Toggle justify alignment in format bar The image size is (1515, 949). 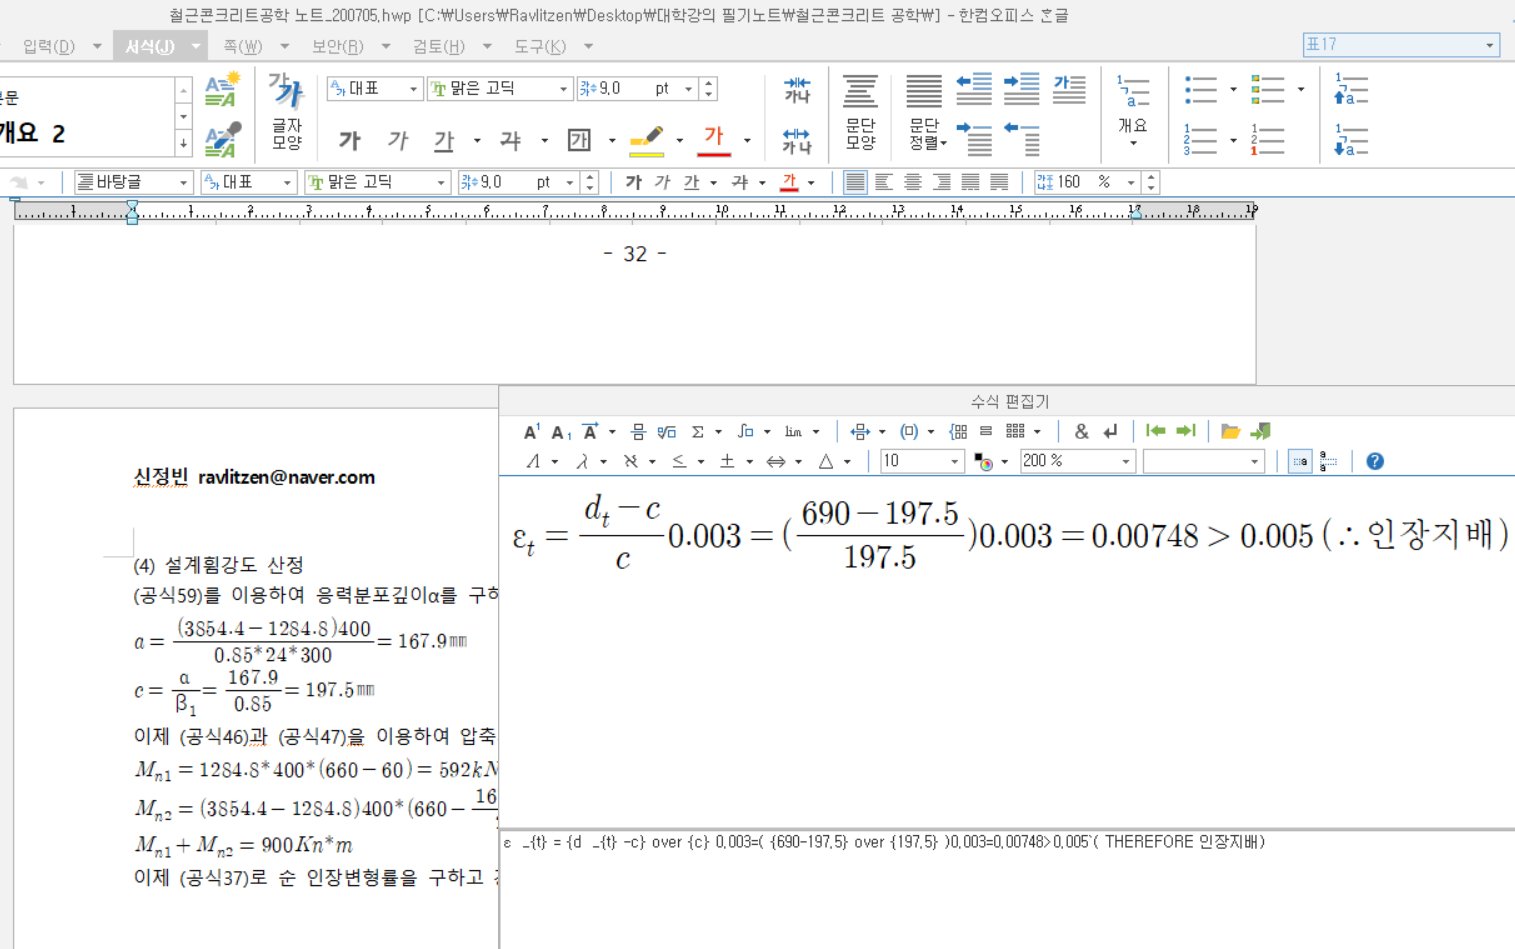click(x=855, y=182)
